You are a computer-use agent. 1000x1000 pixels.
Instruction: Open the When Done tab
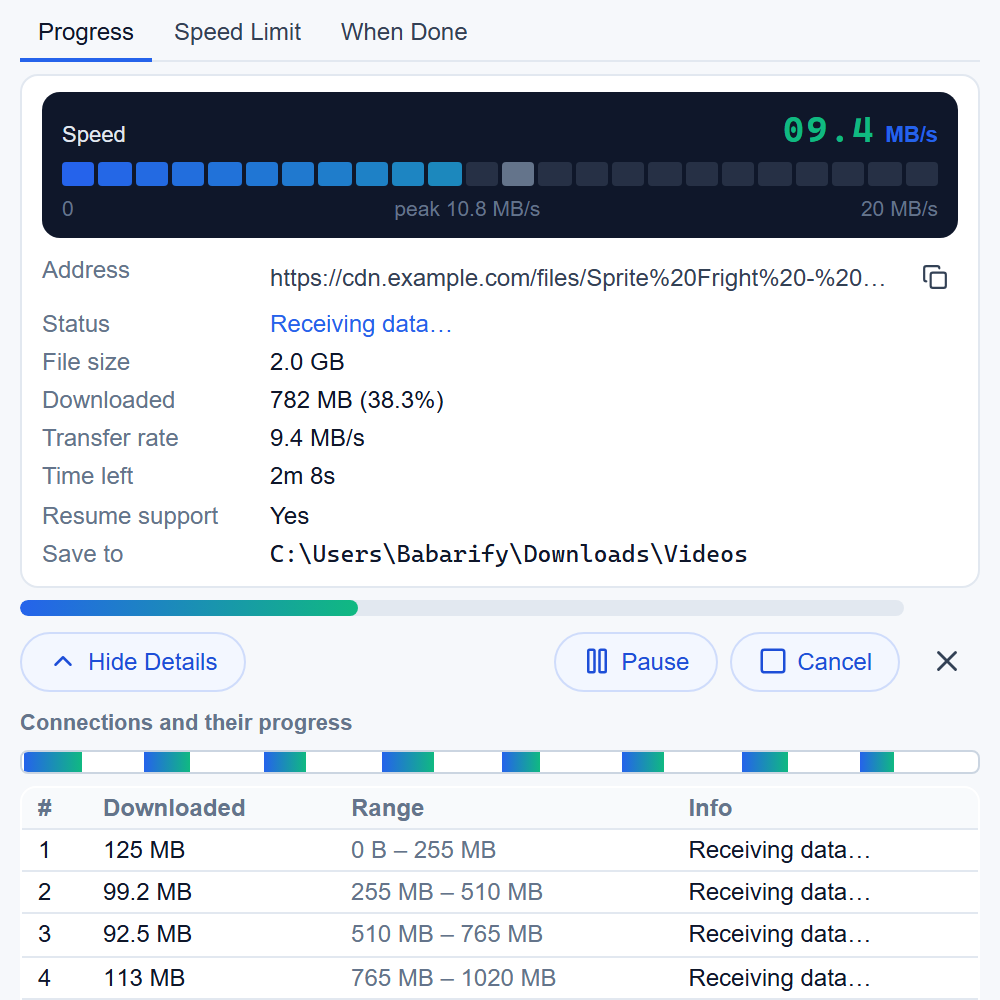pos(404,32)
